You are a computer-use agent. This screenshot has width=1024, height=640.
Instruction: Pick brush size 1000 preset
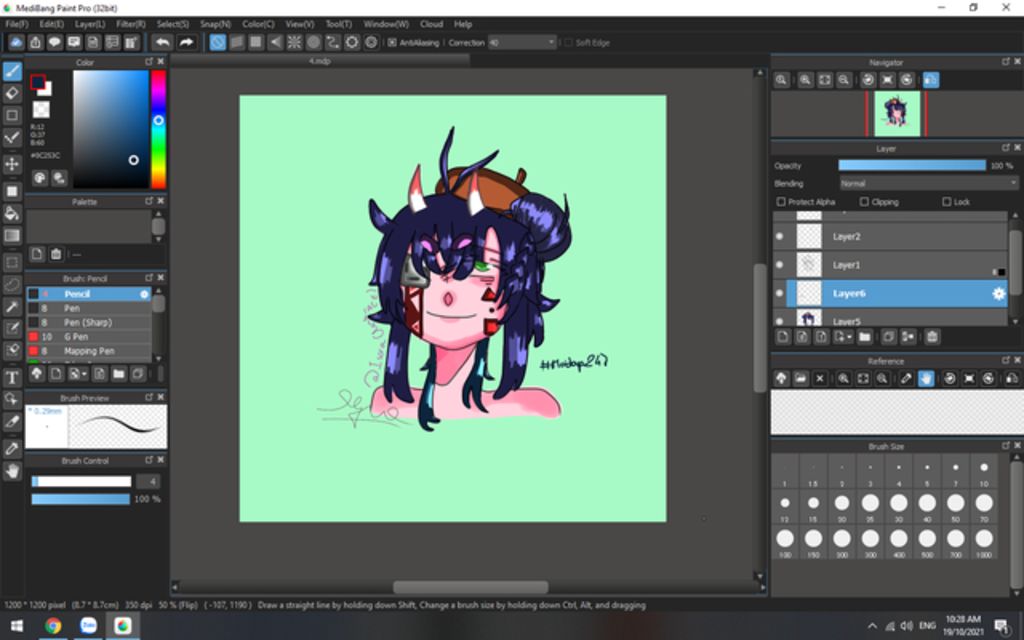tap(984, 543)
